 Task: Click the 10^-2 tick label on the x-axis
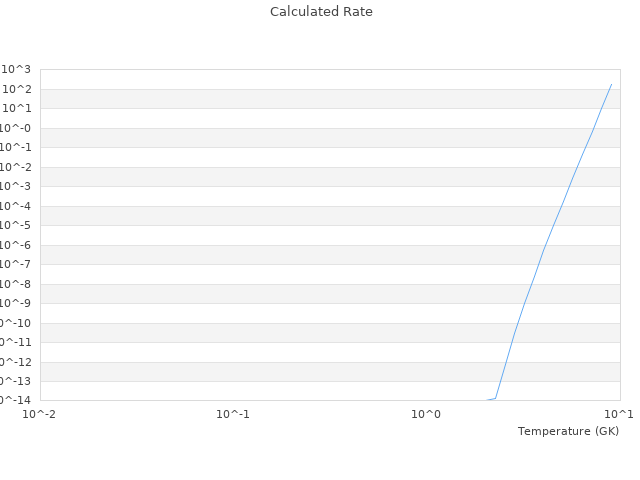tap(40, 413)
